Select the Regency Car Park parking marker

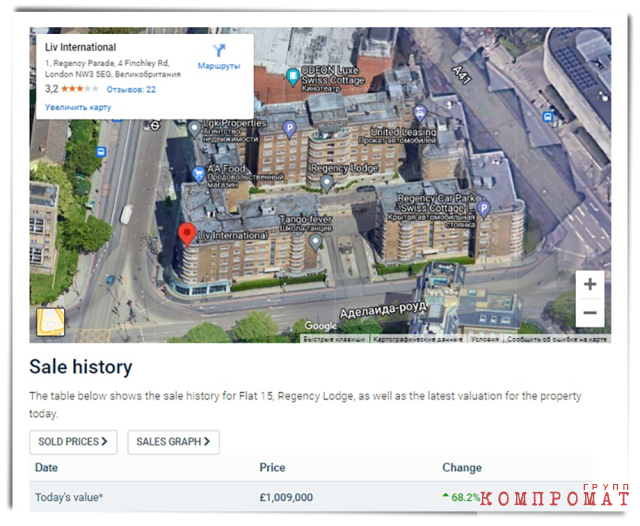pos(484,209)
